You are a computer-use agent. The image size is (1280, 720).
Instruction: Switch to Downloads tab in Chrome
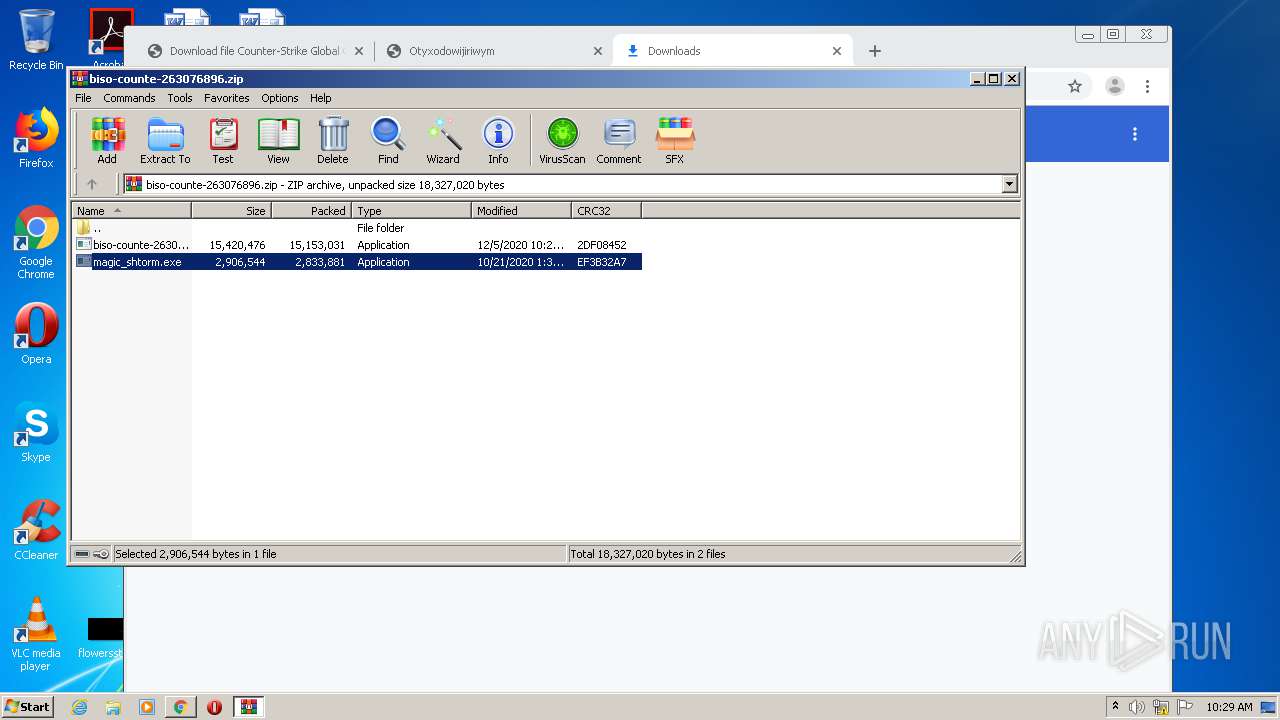(x=733, y=51)
